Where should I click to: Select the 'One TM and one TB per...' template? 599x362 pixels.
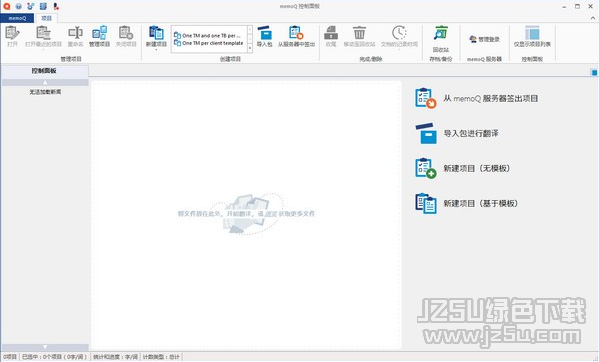[207, 36]
